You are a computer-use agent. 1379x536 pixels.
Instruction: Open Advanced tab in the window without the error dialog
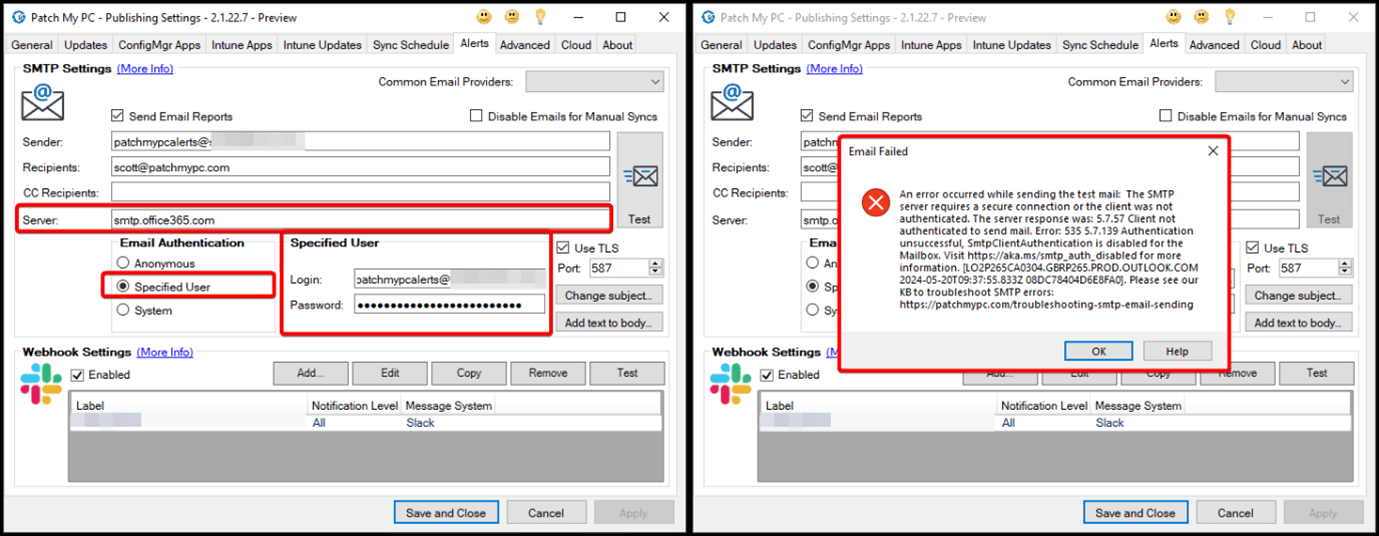pyautogui.click(x=525, y=45)
